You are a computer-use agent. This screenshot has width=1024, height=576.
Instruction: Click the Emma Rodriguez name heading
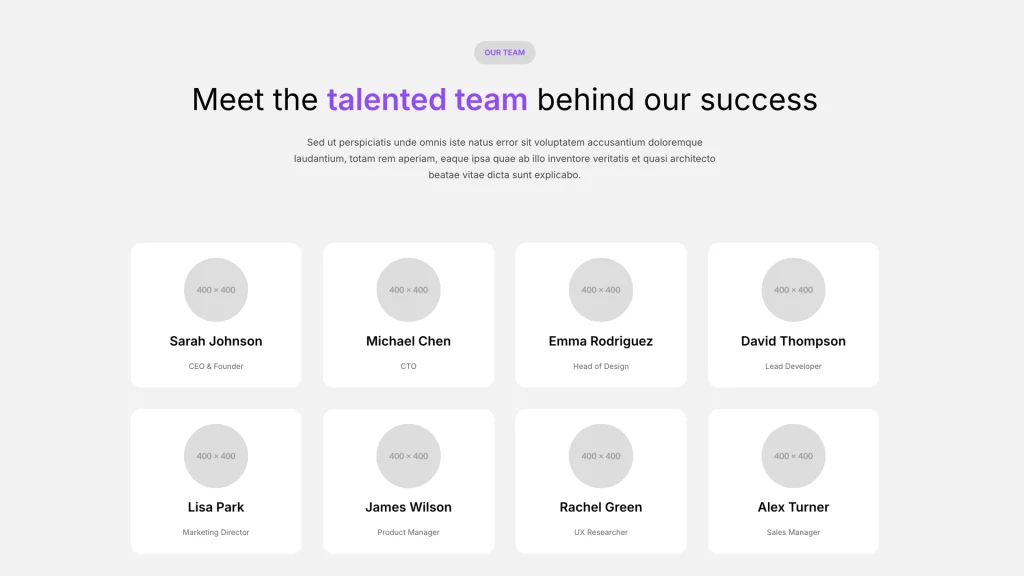[x=601, y=341]
